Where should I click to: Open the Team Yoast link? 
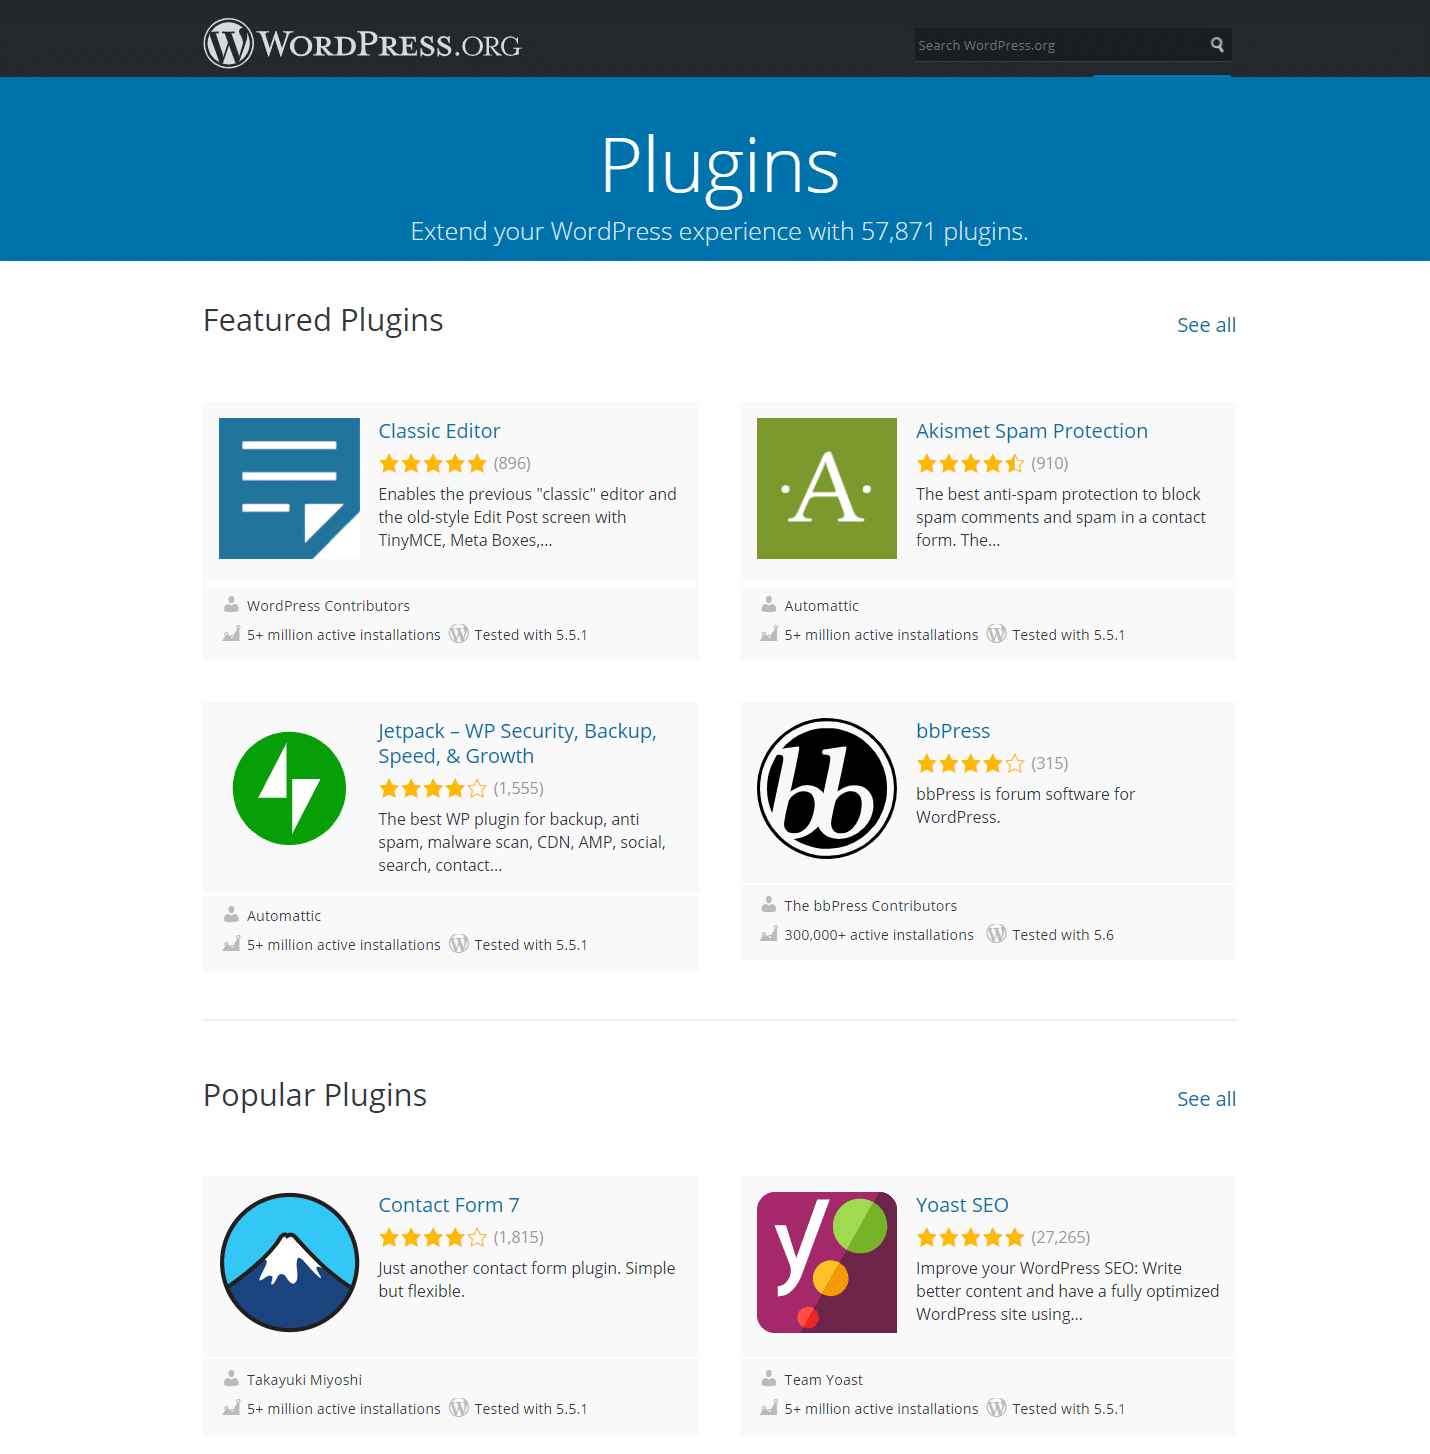tap(822, 1379)
